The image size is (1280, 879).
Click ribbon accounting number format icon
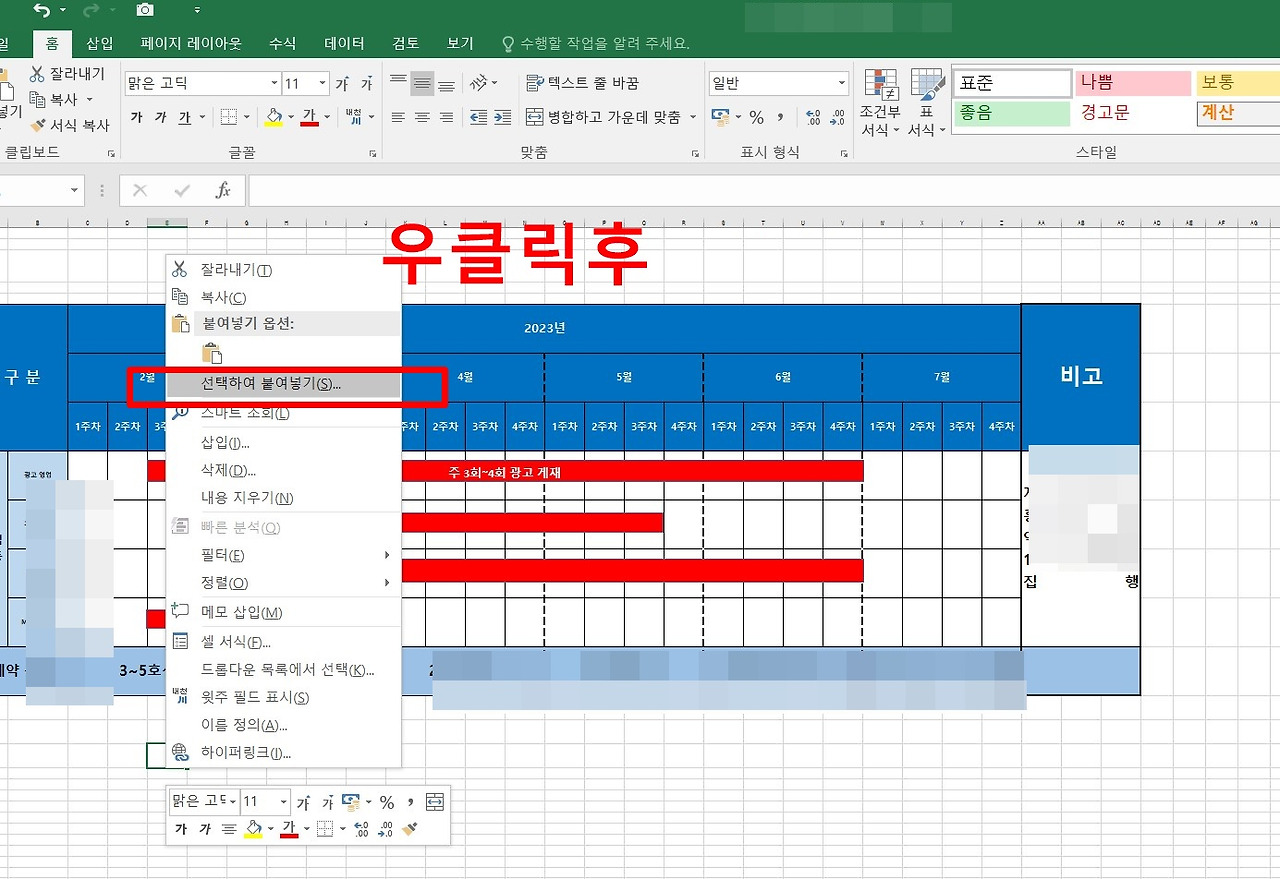pyautogui.click(x=720, y=117)
